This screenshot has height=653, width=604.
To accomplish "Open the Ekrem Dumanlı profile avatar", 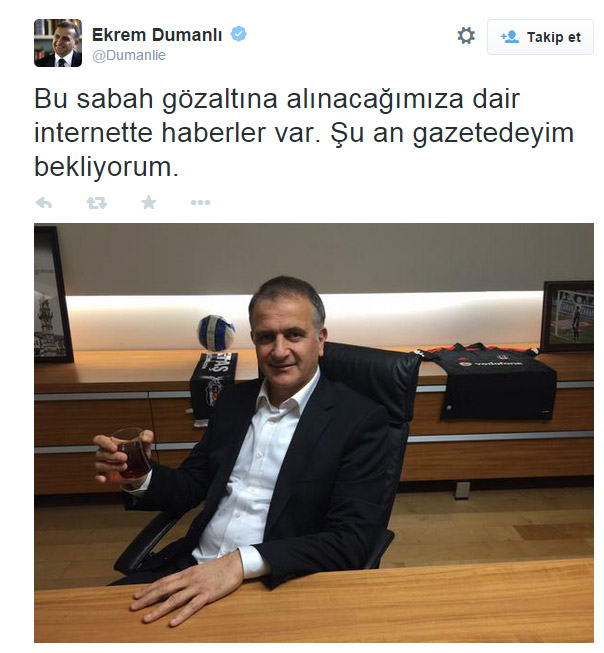I will pyautogui.click(x=58, y=43).
